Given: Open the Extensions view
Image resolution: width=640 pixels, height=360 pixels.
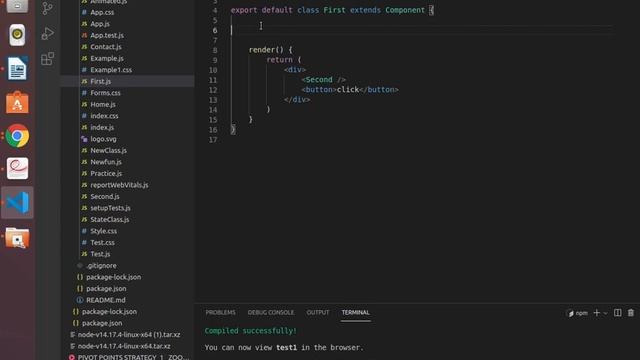Looking at the screenshot, I should 47,59.
